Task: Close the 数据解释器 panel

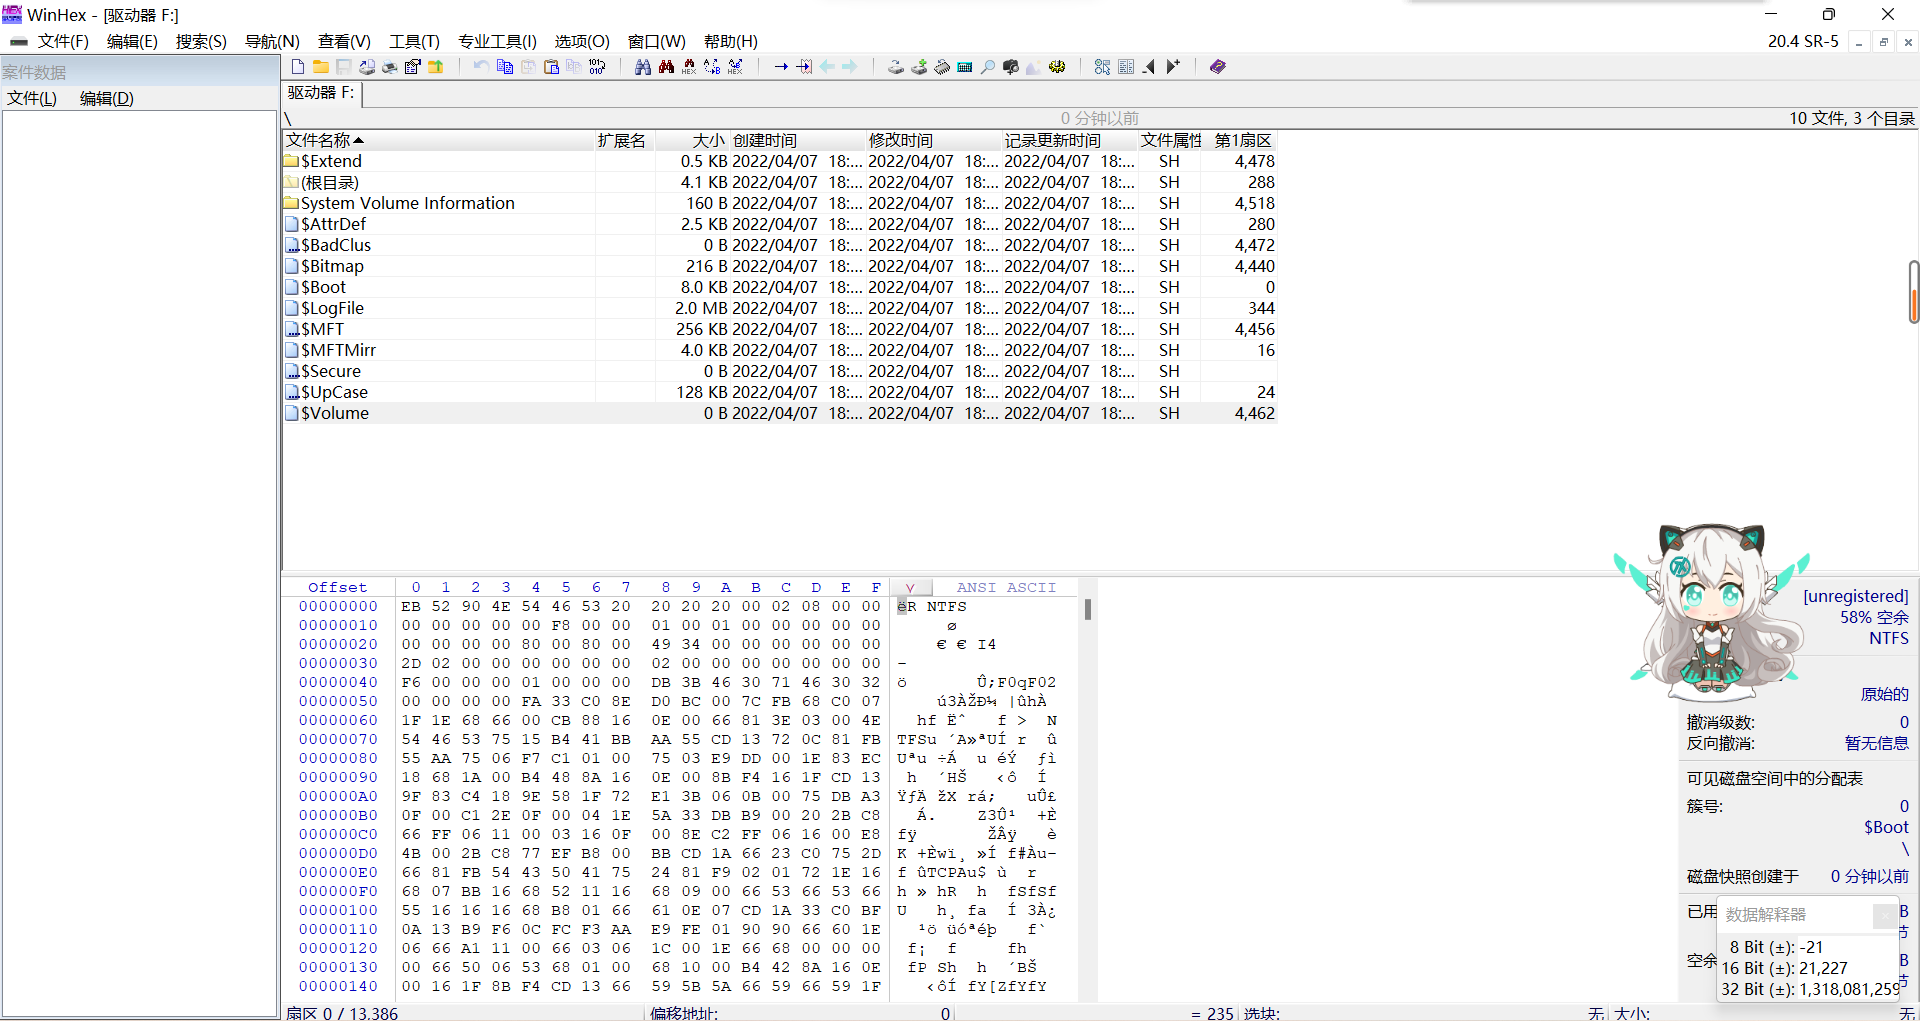Action: (x=1886, y=915)
